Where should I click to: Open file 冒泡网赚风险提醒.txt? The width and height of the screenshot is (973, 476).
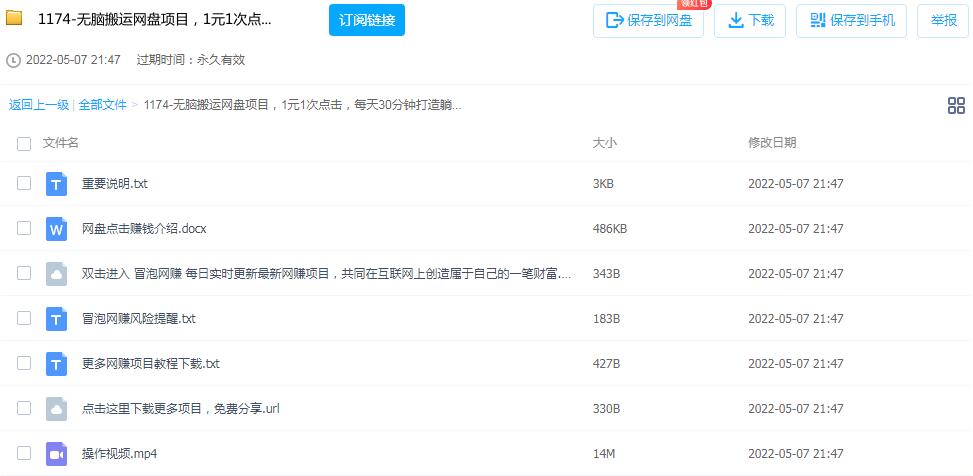point(138,319)
